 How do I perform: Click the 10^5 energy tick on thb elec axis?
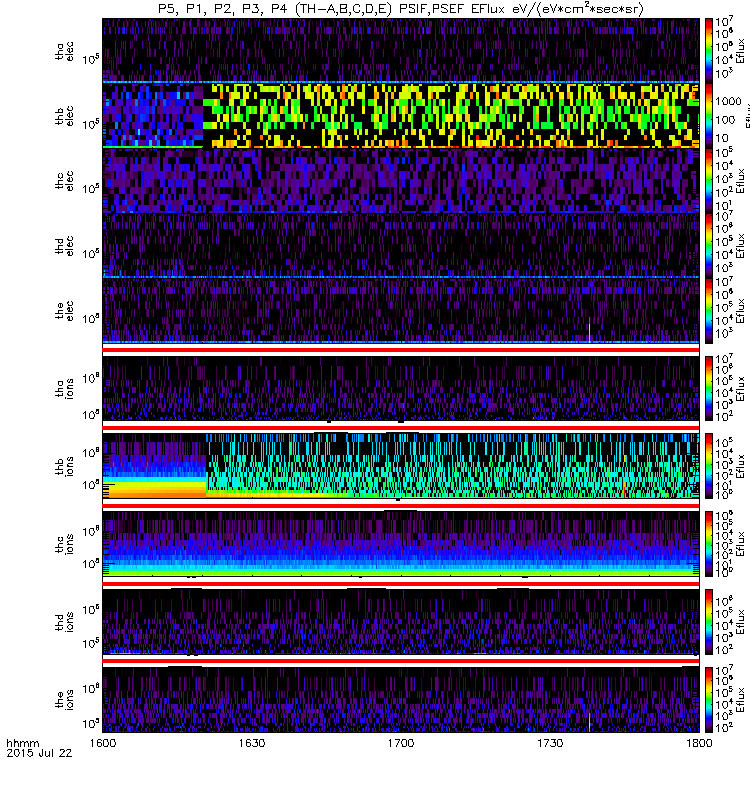91,123
